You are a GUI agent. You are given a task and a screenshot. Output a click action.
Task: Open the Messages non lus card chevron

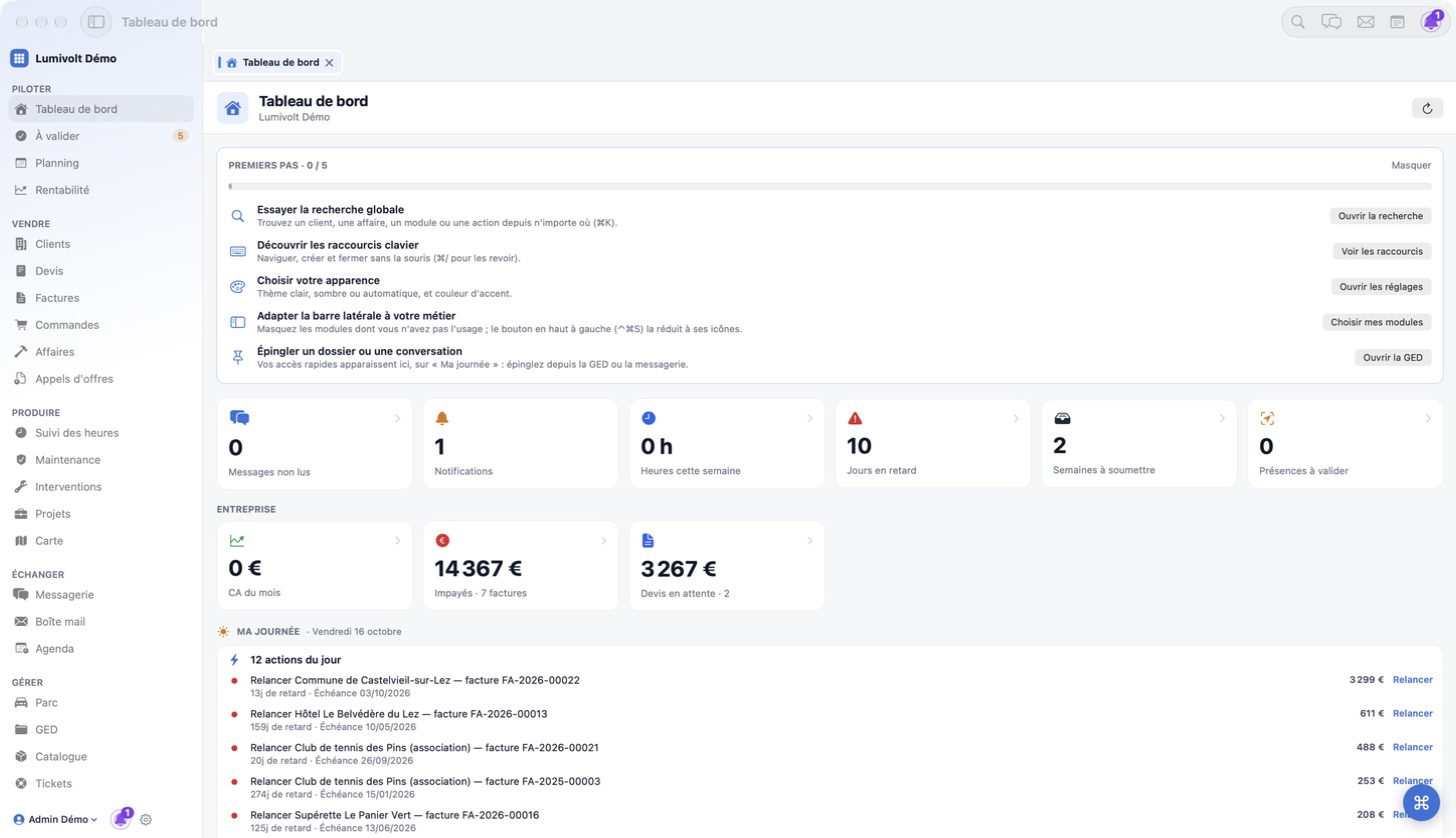[x=397, y=418]
